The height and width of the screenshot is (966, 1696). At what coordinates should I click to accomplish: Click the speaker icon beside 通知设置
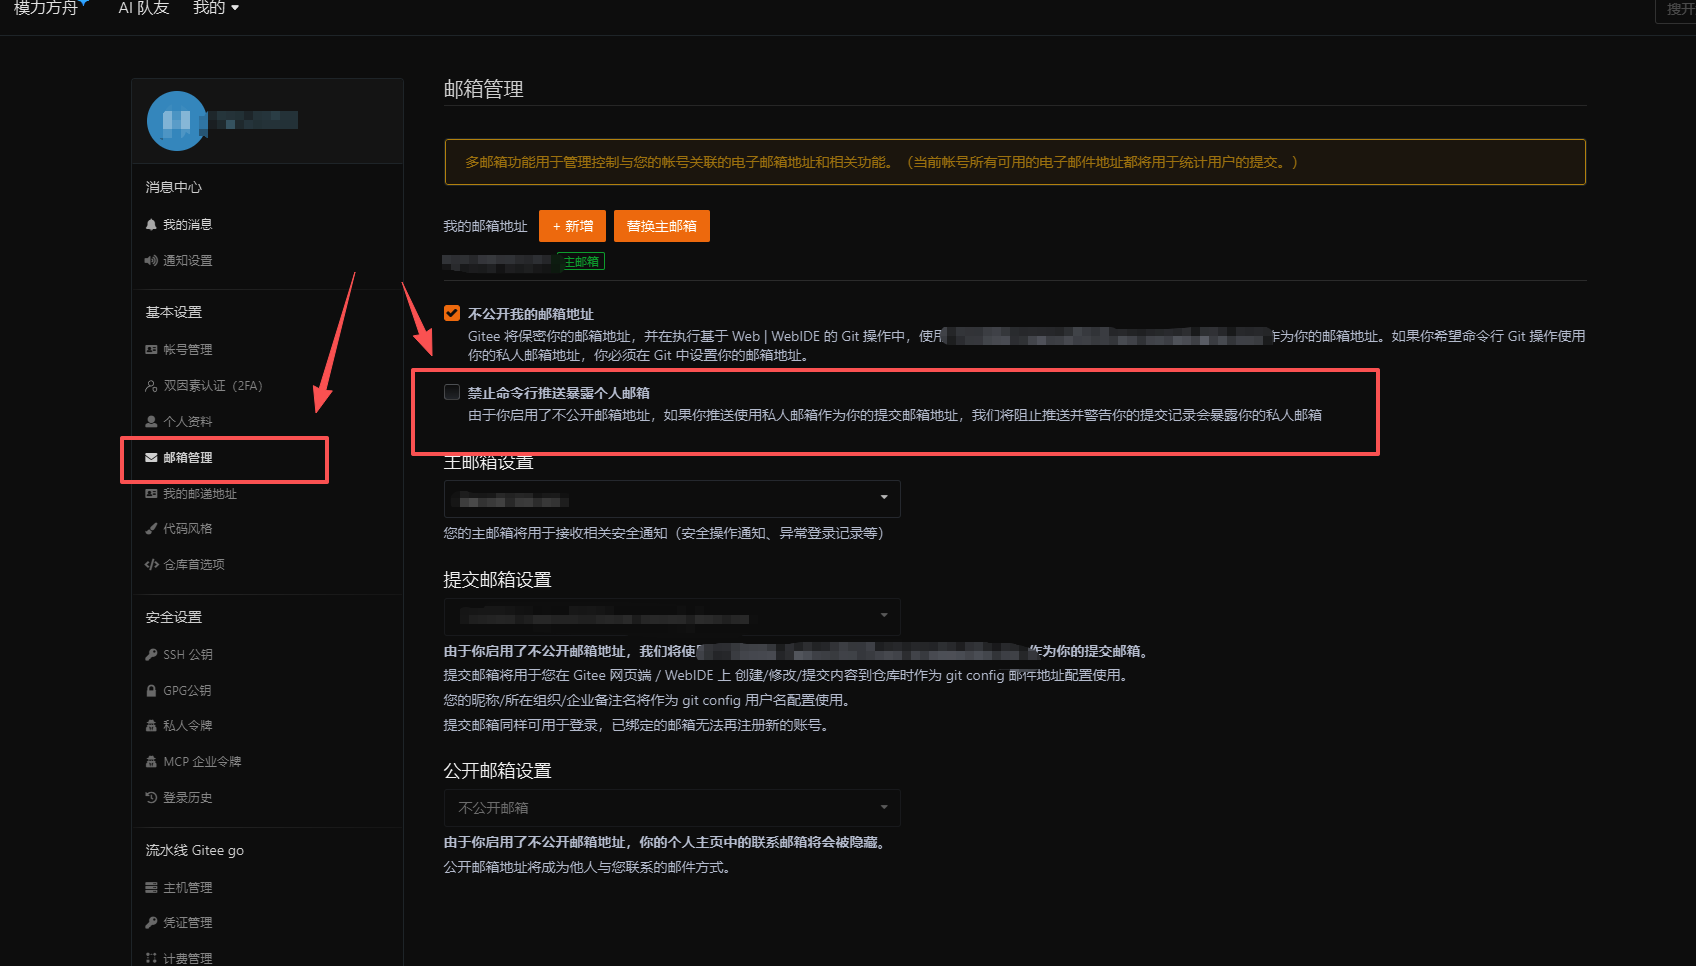pos(151,261)
